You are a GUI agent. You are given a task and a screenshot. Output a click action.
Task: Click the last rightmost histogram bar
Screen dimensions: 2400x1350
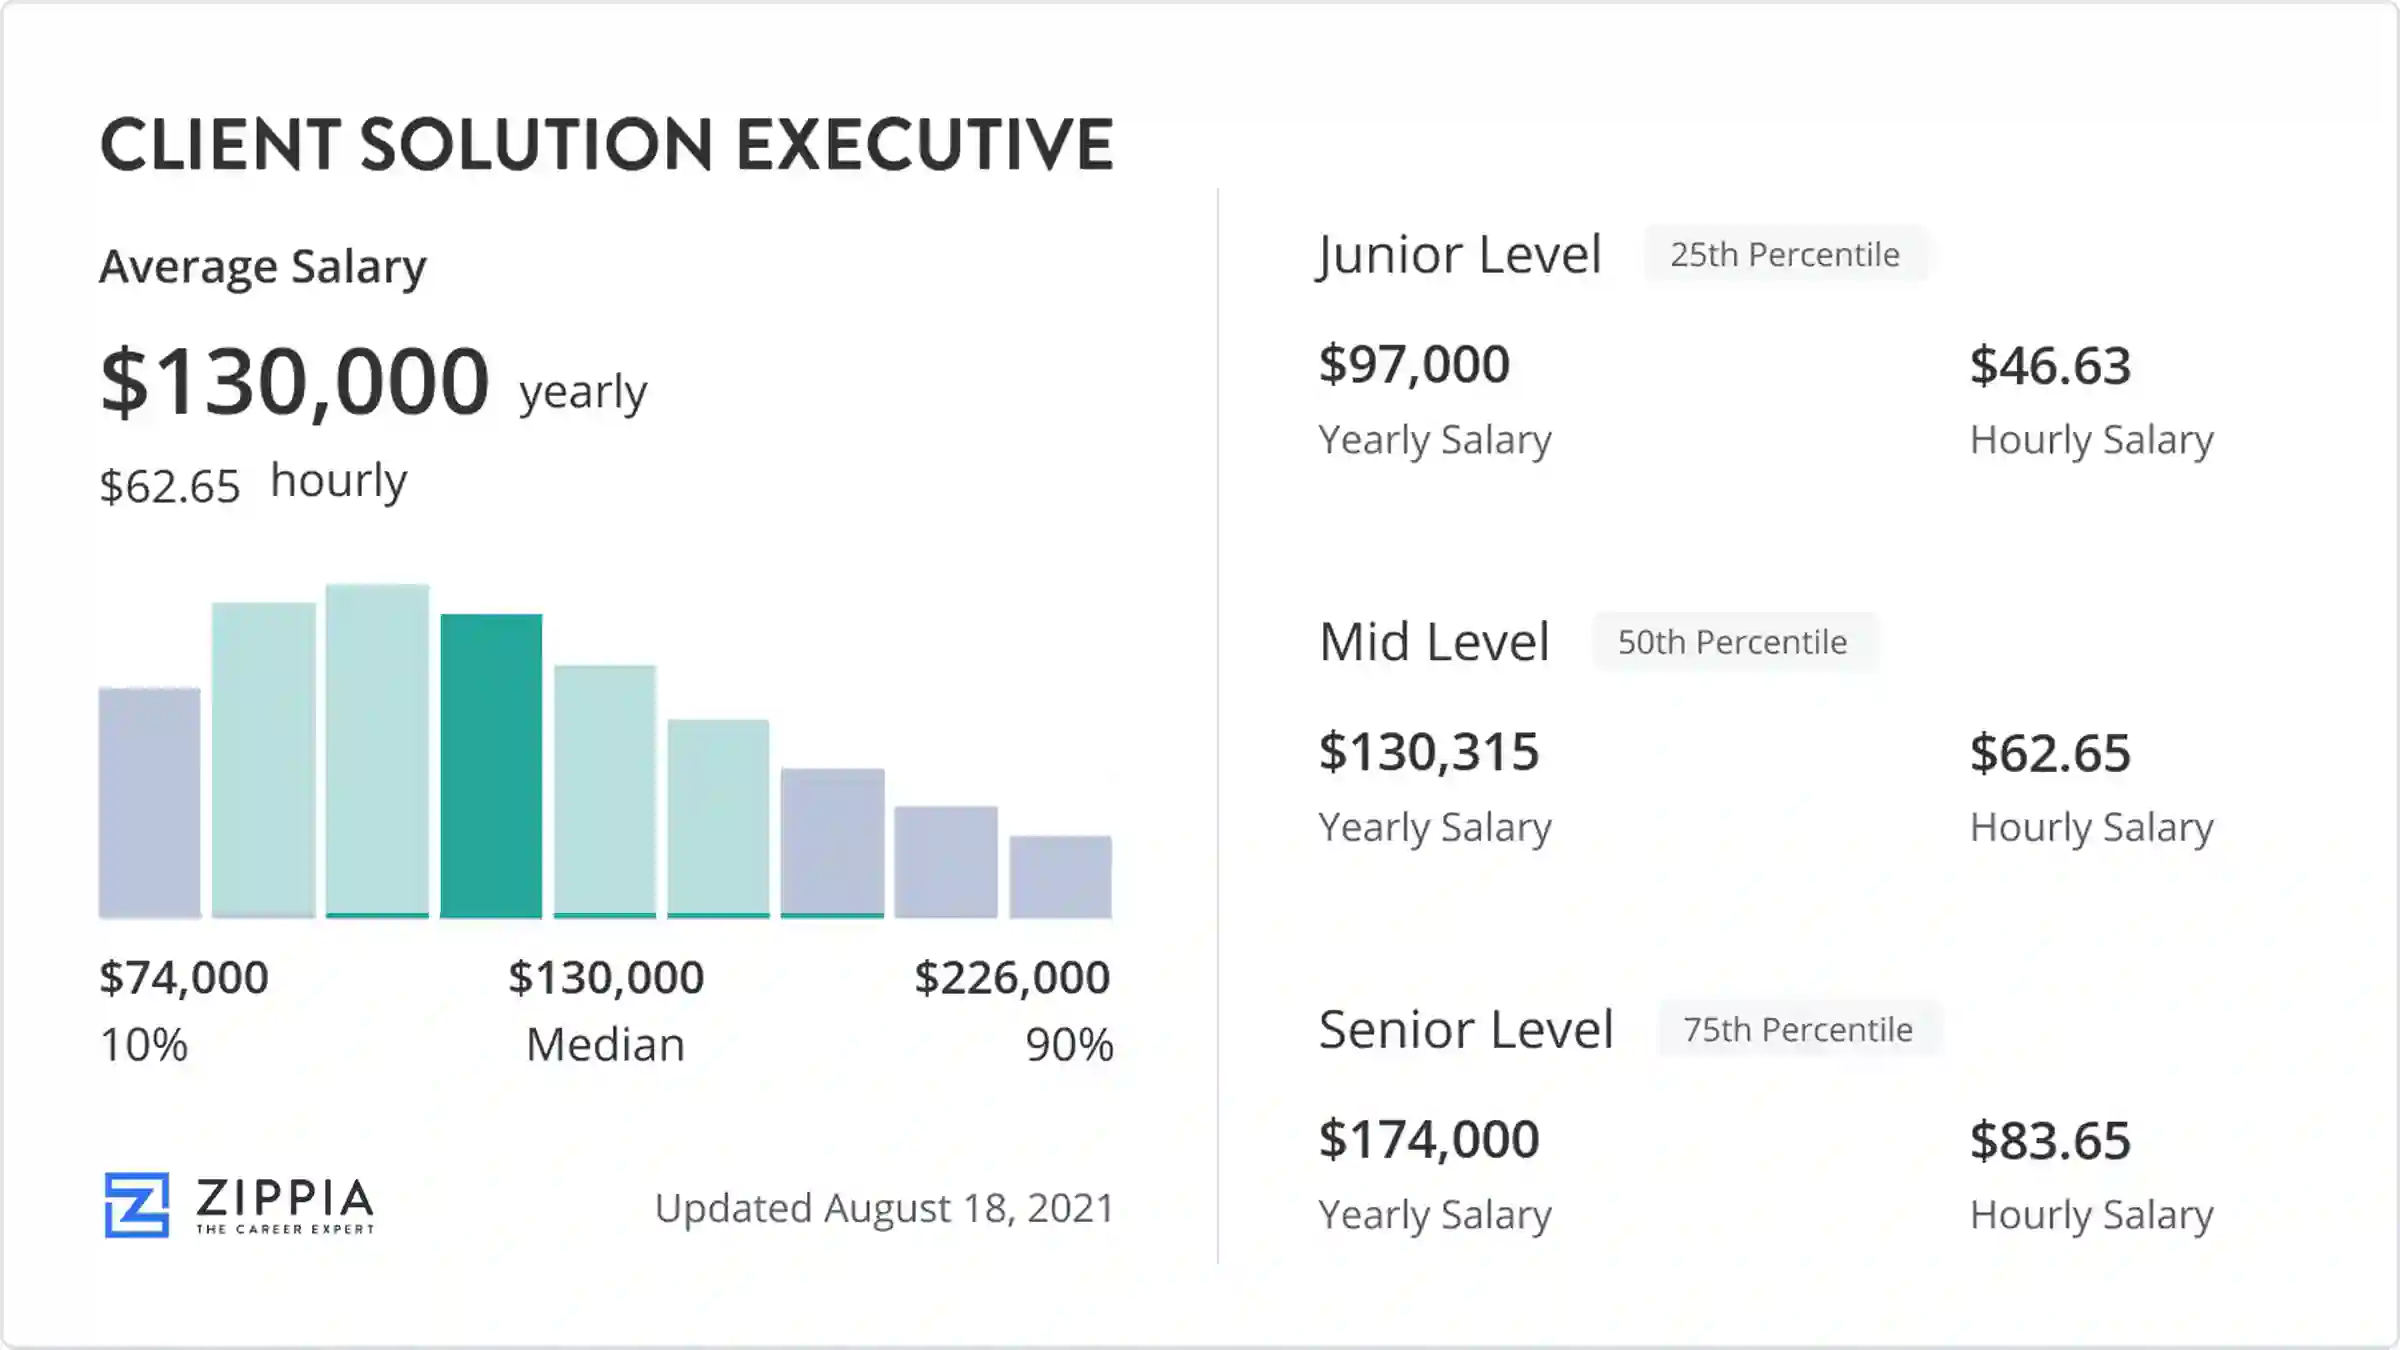tap(1060, 876)
